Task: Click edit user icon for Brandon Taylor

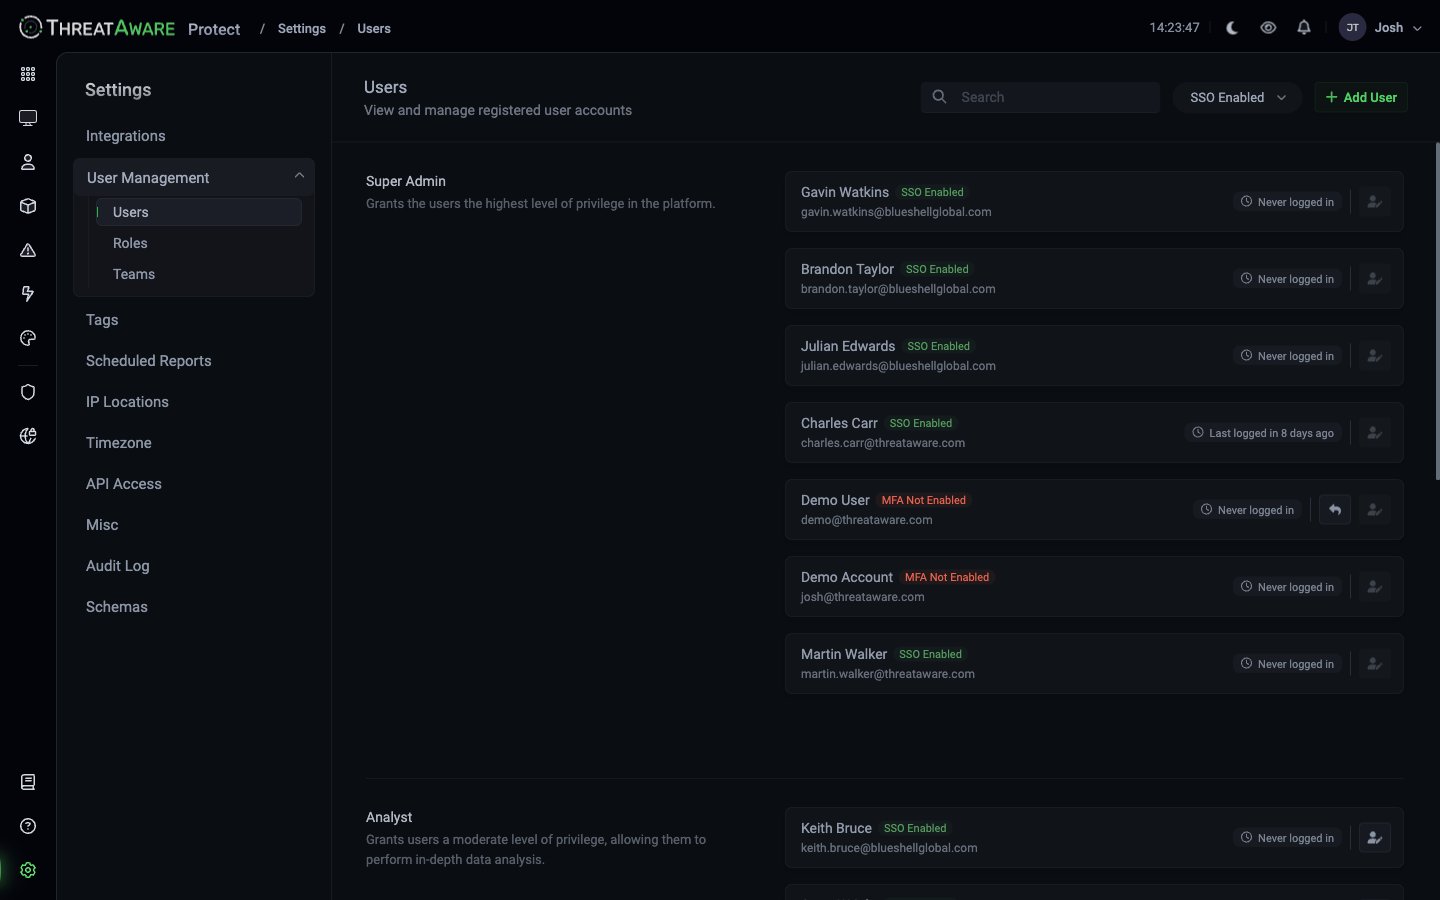Action: tap(1375, 279)
